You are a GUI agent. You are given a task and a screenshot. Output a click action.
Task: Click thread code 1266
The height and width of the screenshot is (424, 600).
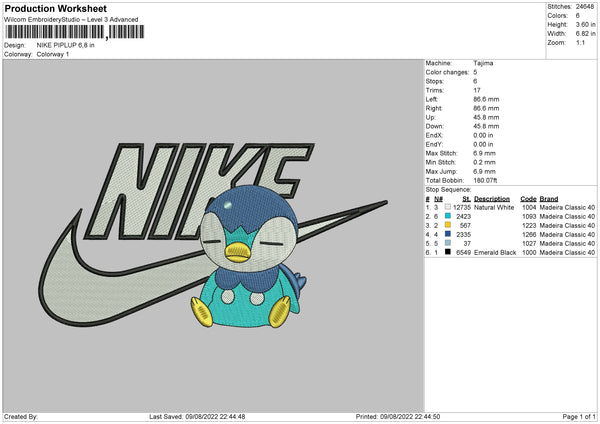tap(529, 235)
